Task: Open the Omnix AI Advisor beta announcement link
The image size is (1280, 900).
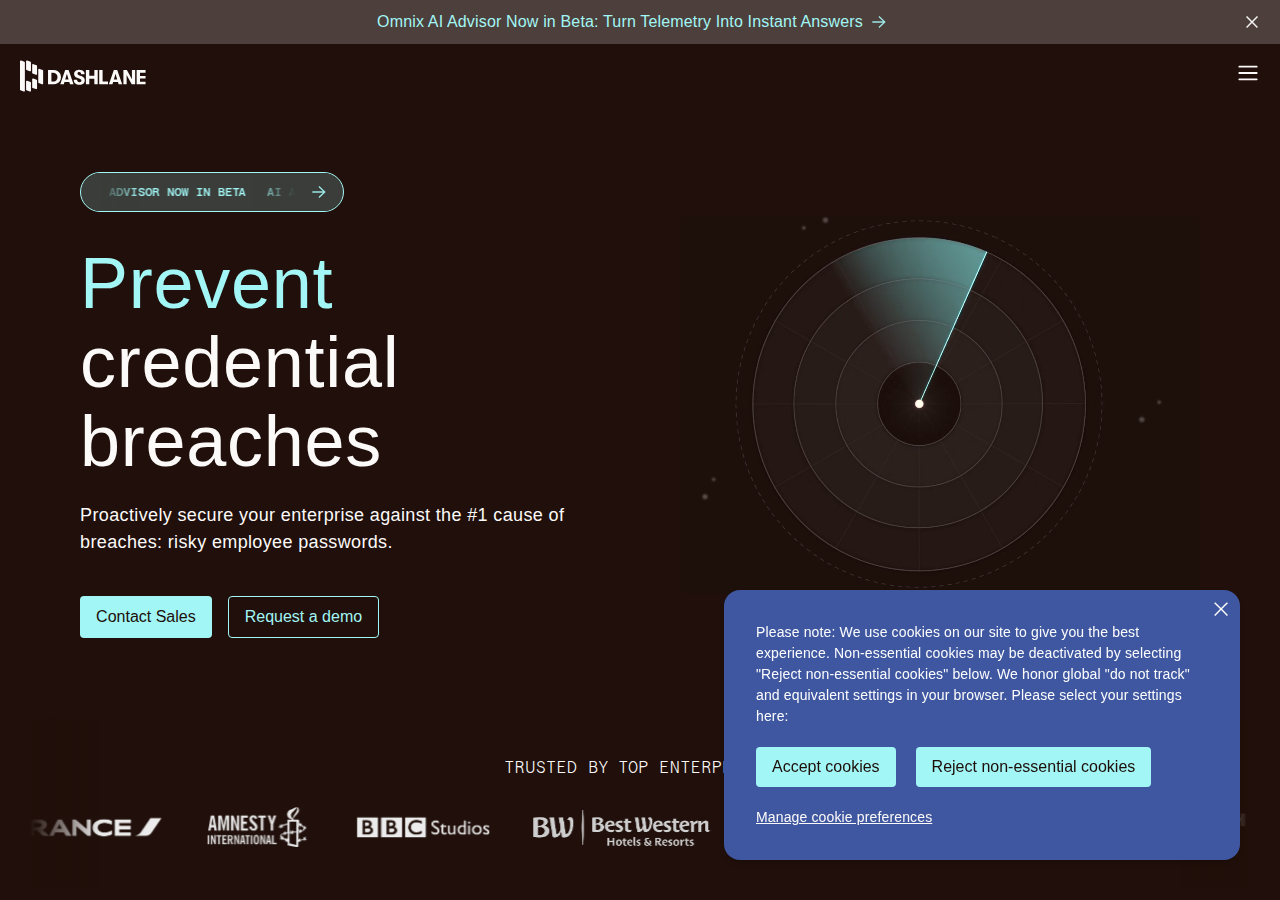Action: (x=631, y=22)
